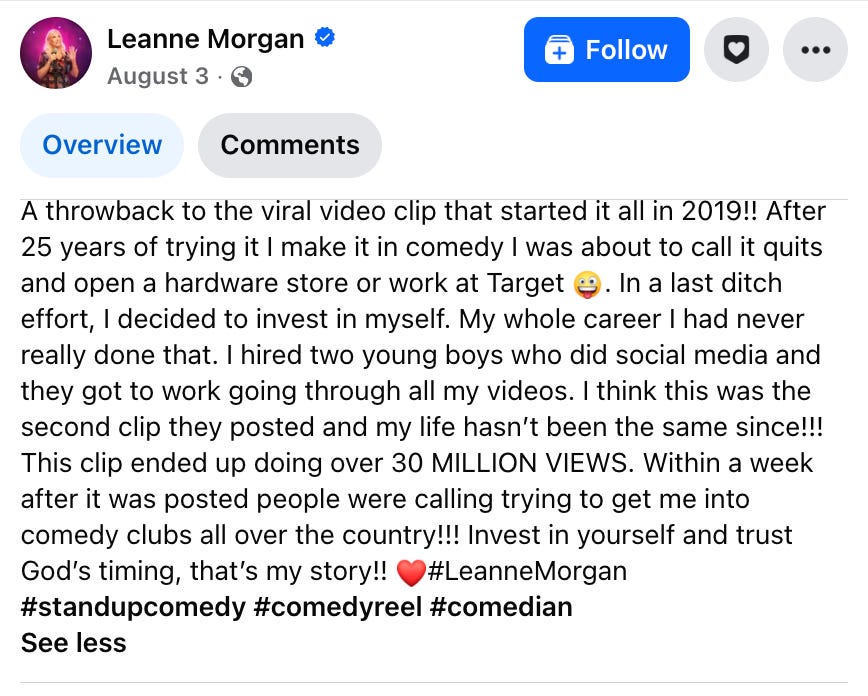Collapse the post using See less
This screenshot has height=696, width=868.
pyautogui.click(x=72, y=642)
